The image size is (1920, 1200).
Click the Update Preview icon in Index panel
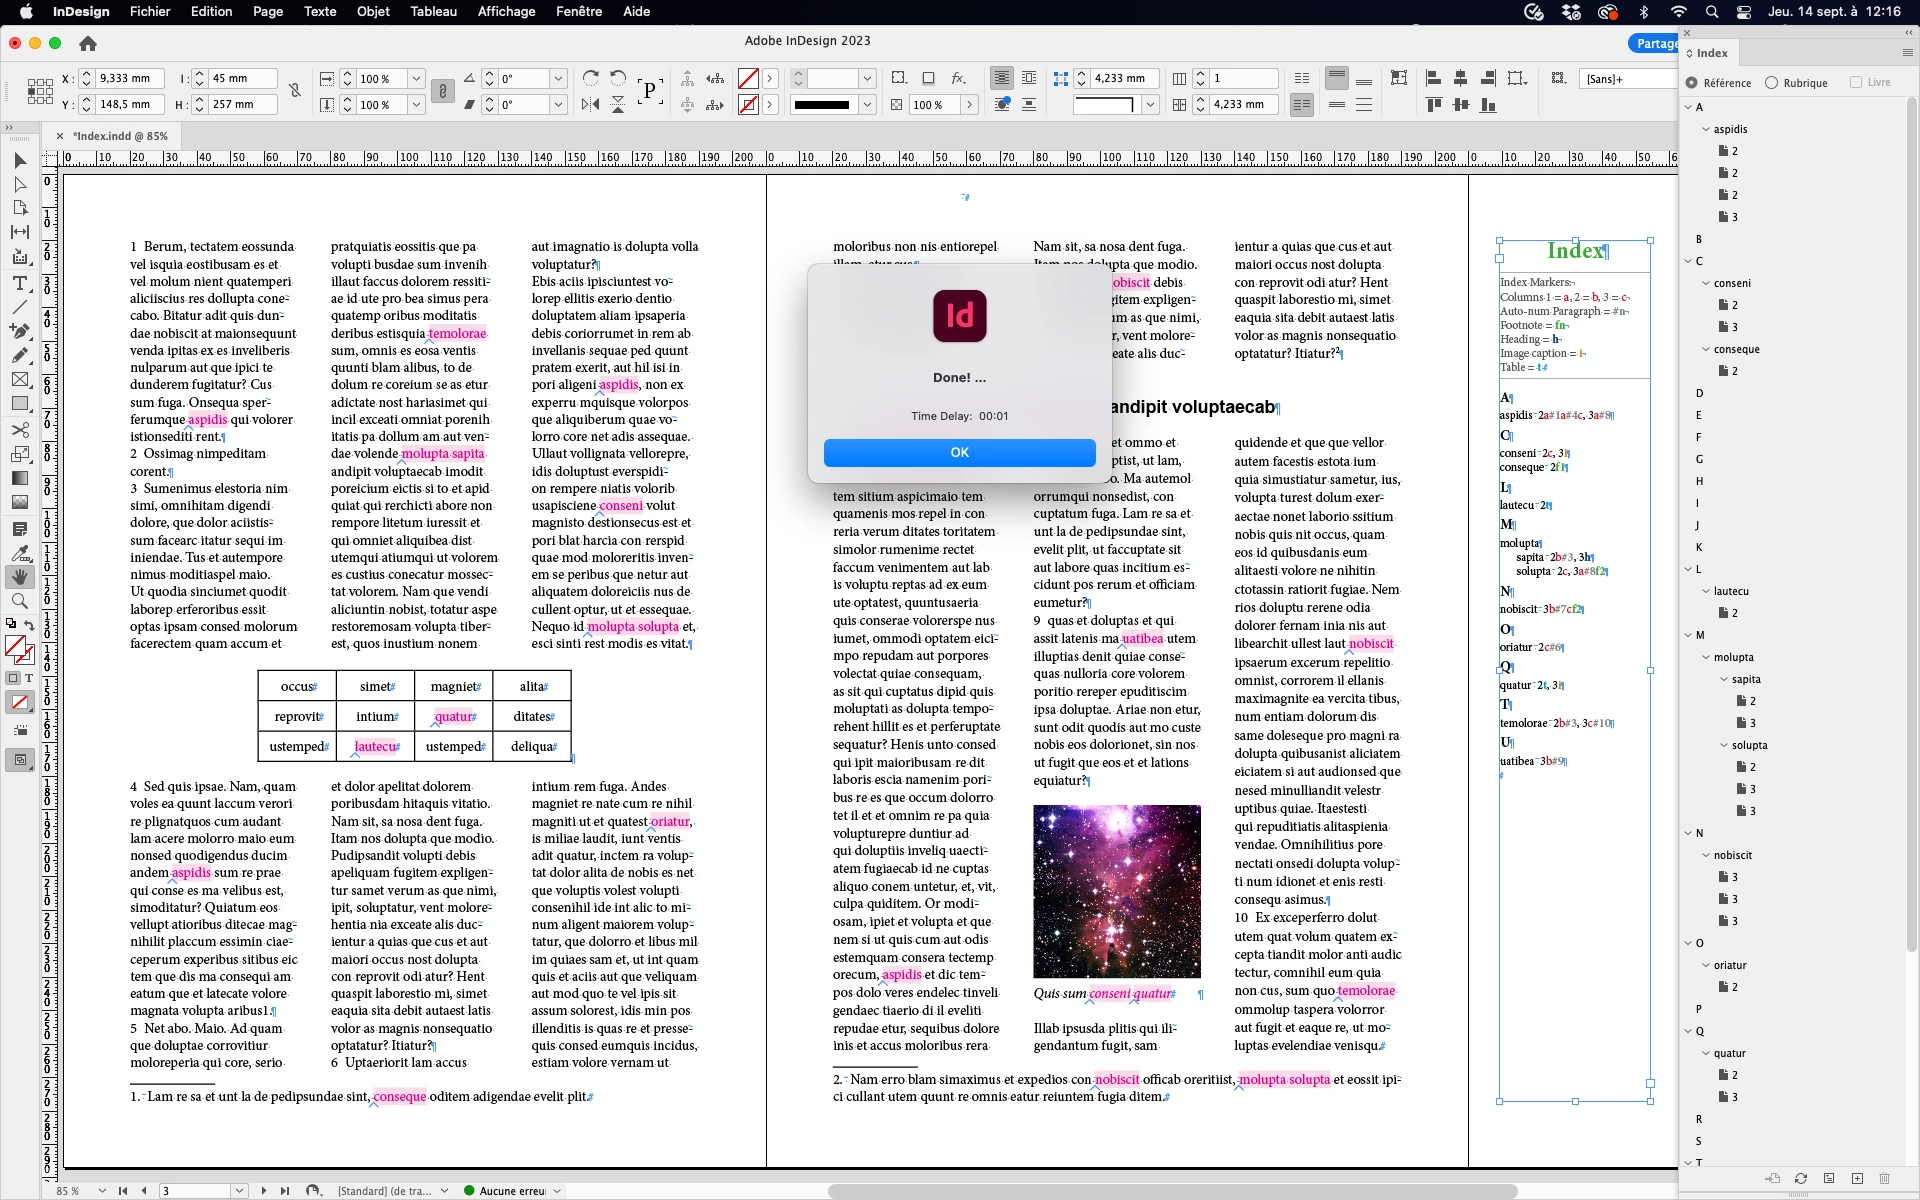pos(1801,1178)
